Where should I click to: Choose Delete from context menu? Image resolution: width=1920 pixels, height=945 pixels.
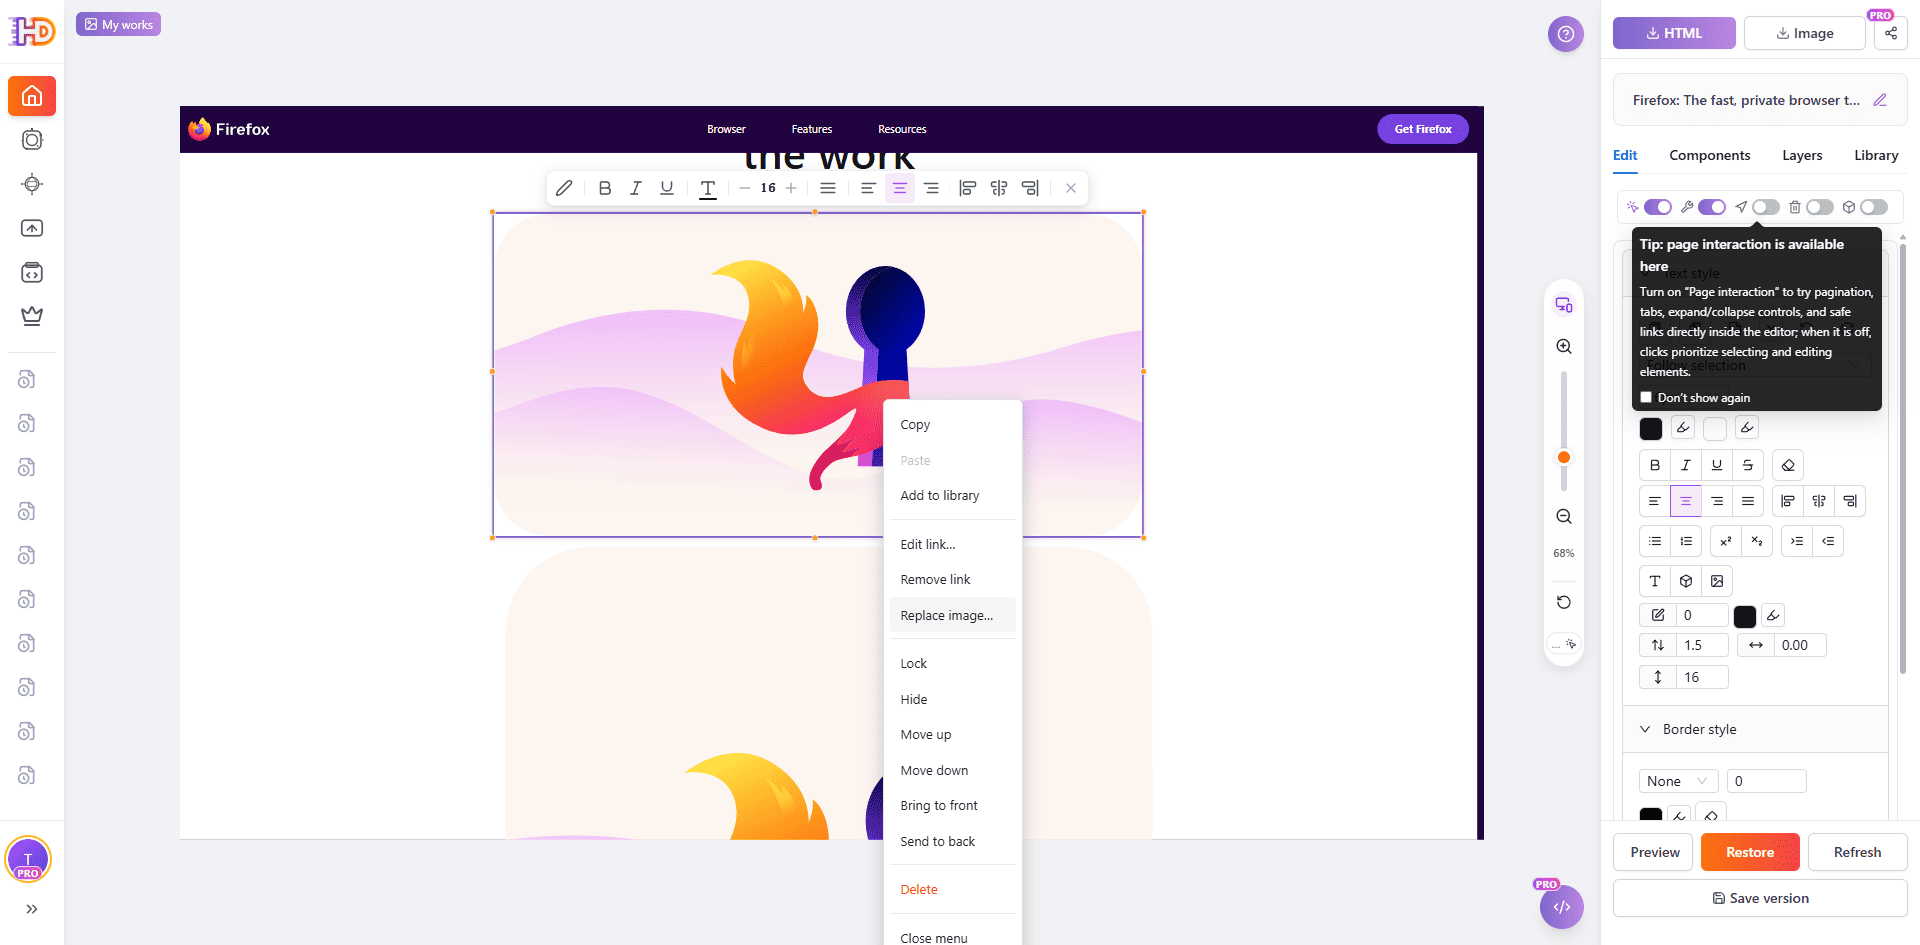point(953,889)
